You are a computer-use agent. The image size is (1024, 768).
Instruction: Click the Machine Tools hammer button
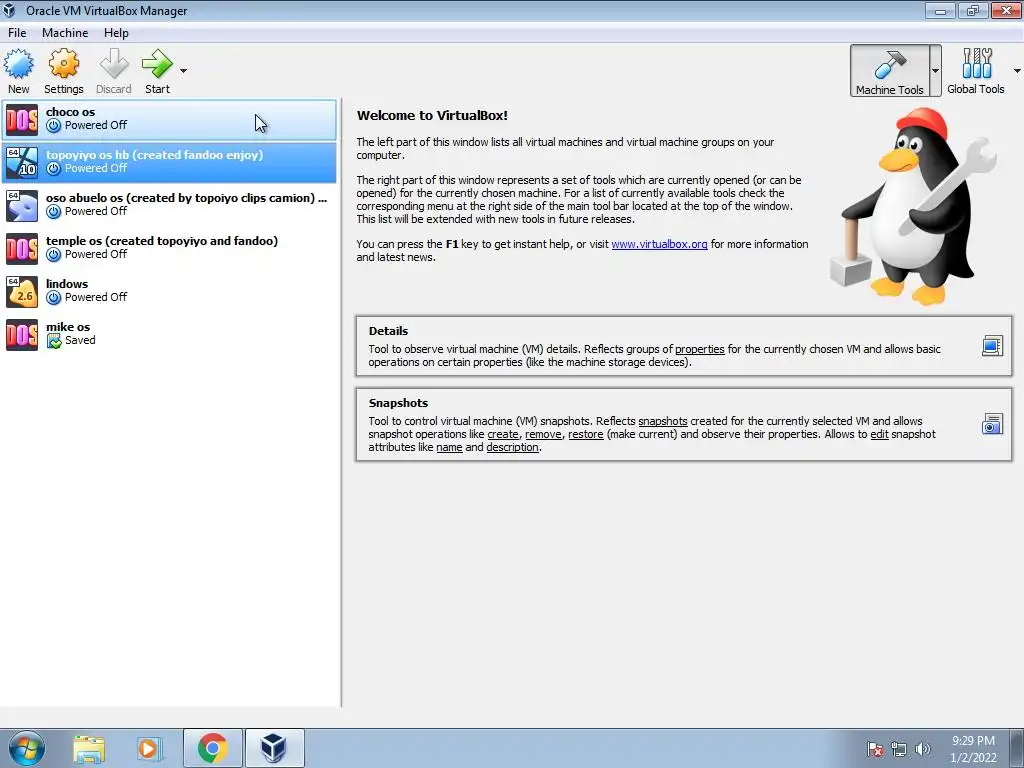tap(889, 71)
